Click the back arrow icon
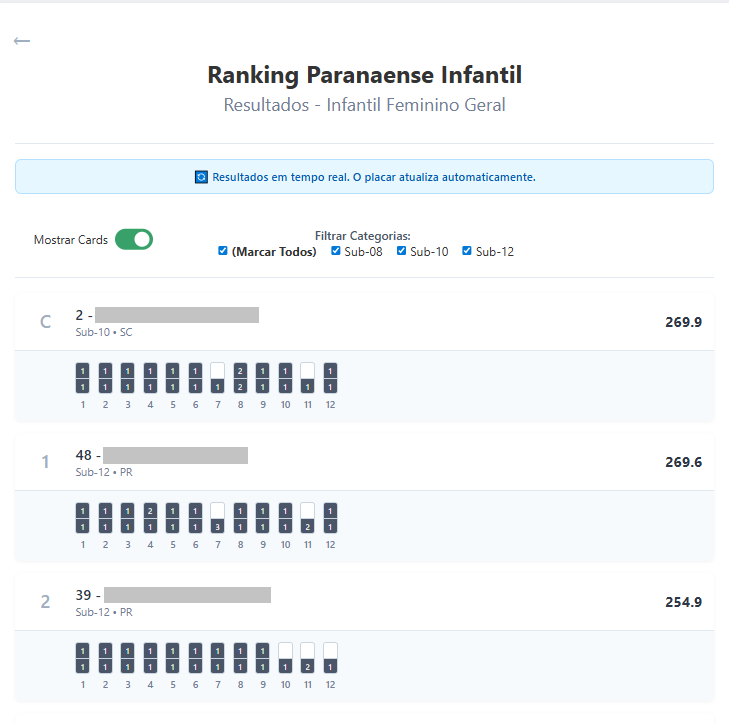The height and width of the screenshot is (723, 754). [x=22, y=41]
